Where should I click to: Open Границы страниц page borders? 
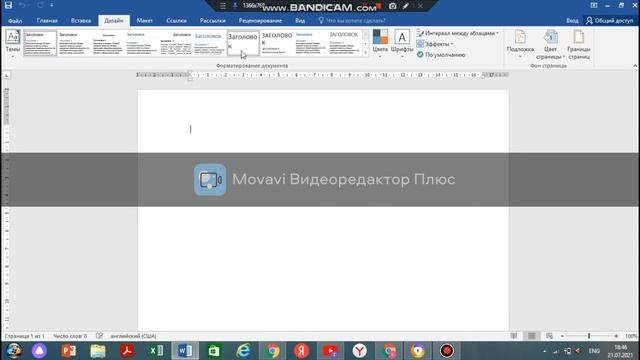[579, 44]
